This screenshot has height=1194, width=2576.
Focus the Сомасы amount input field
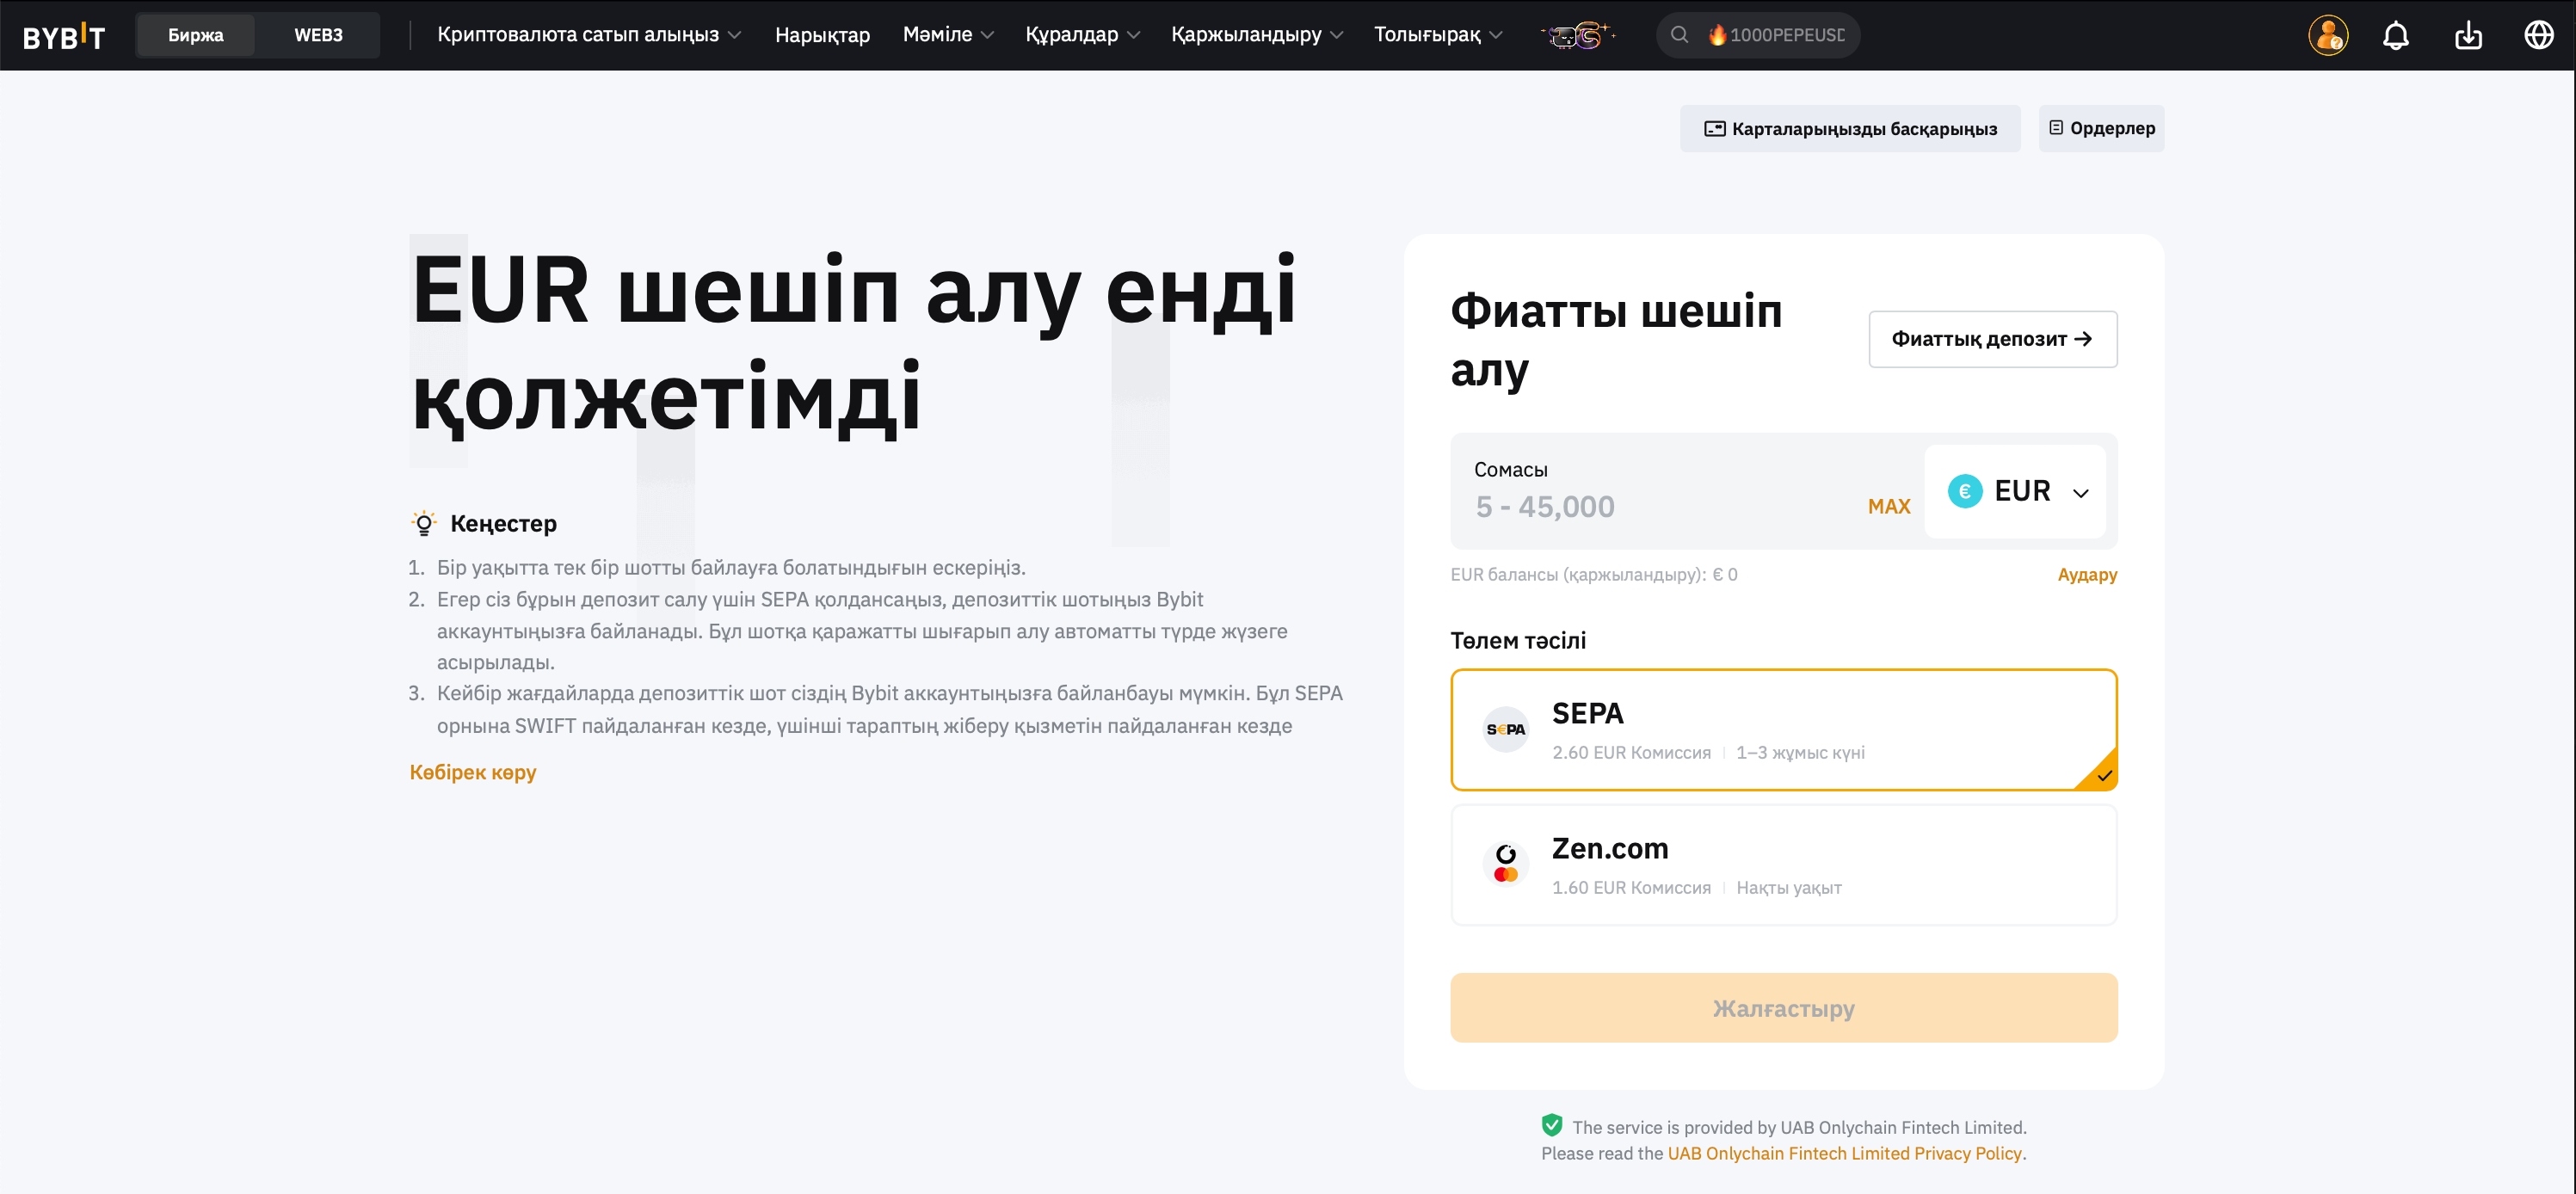(x=1650, y=506)
